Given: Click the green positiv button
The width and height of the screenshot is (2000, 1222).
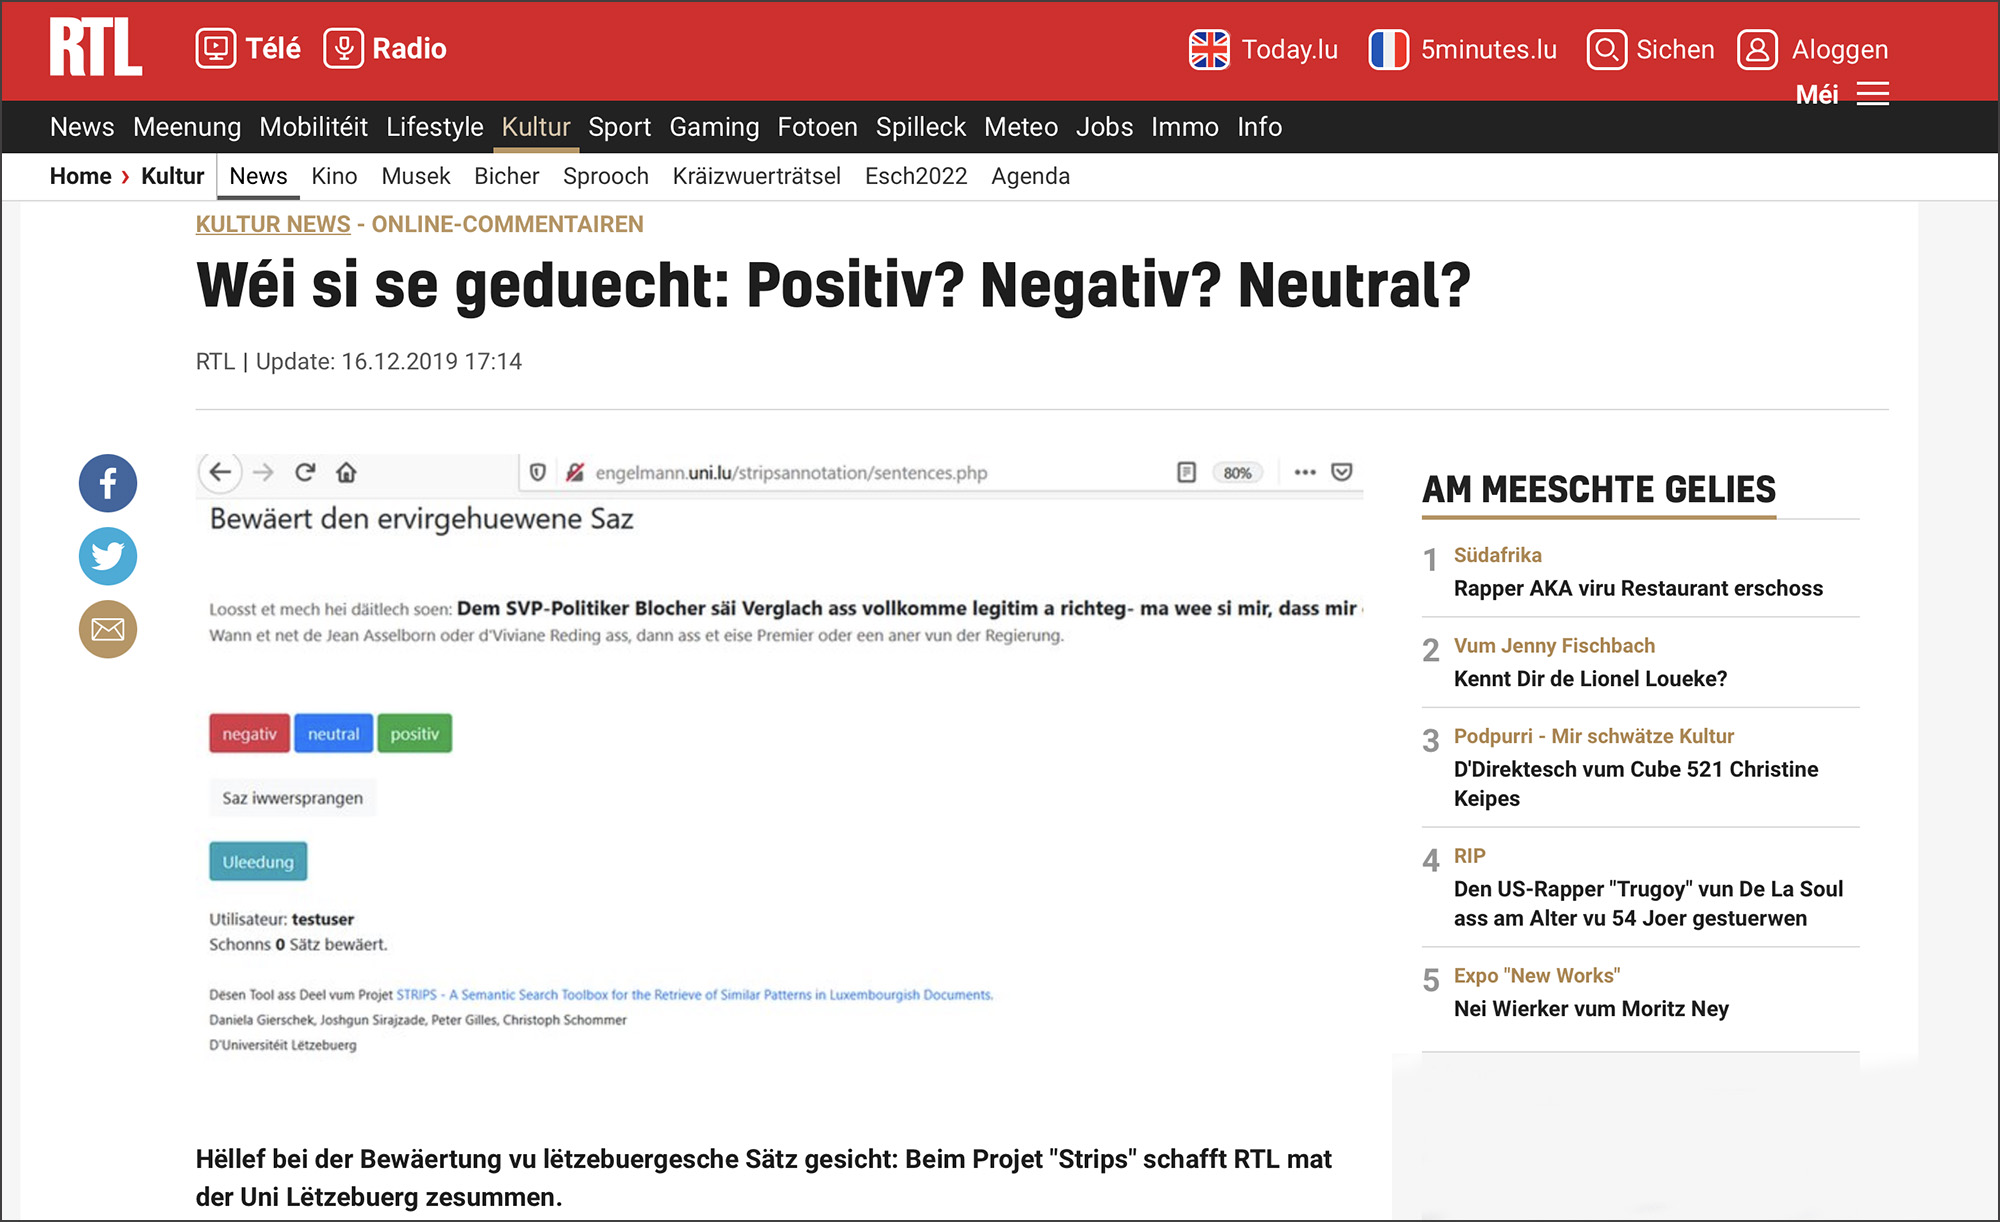Looking at the screenshot, I should pos(414,733).
